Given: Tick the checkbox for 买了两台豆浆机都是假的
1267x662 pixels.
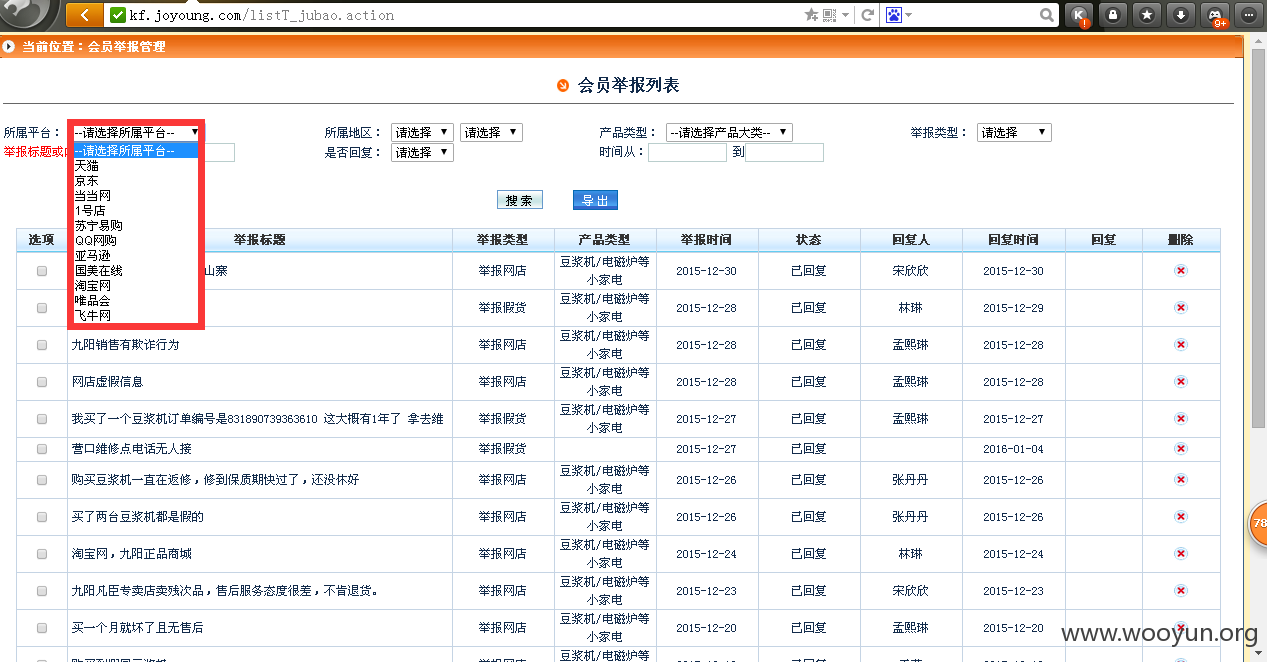Looking at the screenshot, I should (42, 517).
